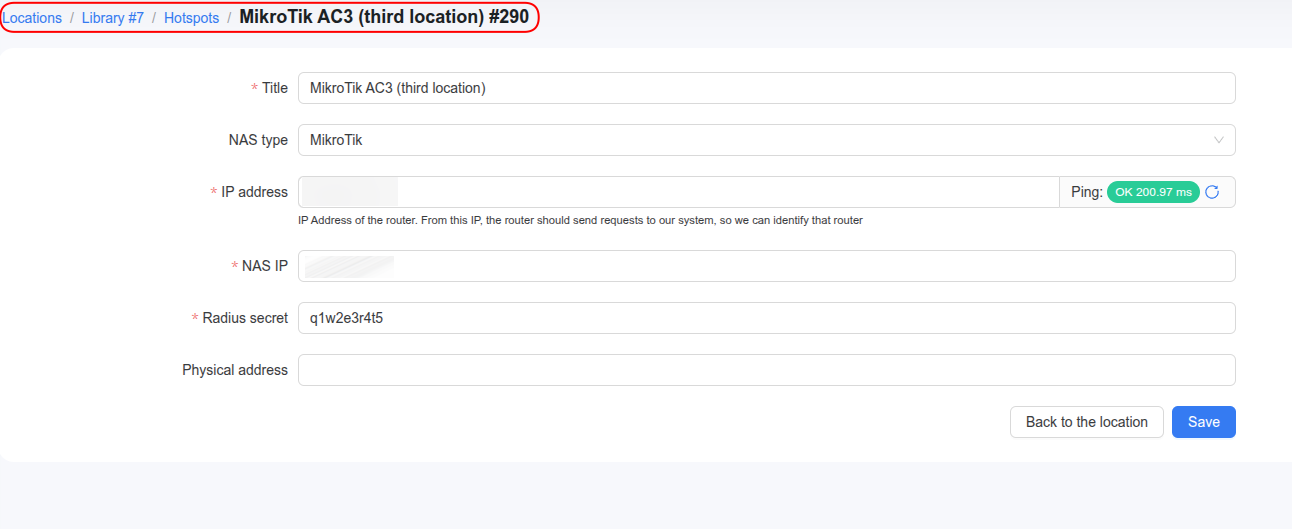Refresh the ping check with the reload icon
Screen dimensions: 1292x529
tap(1212, 192)
